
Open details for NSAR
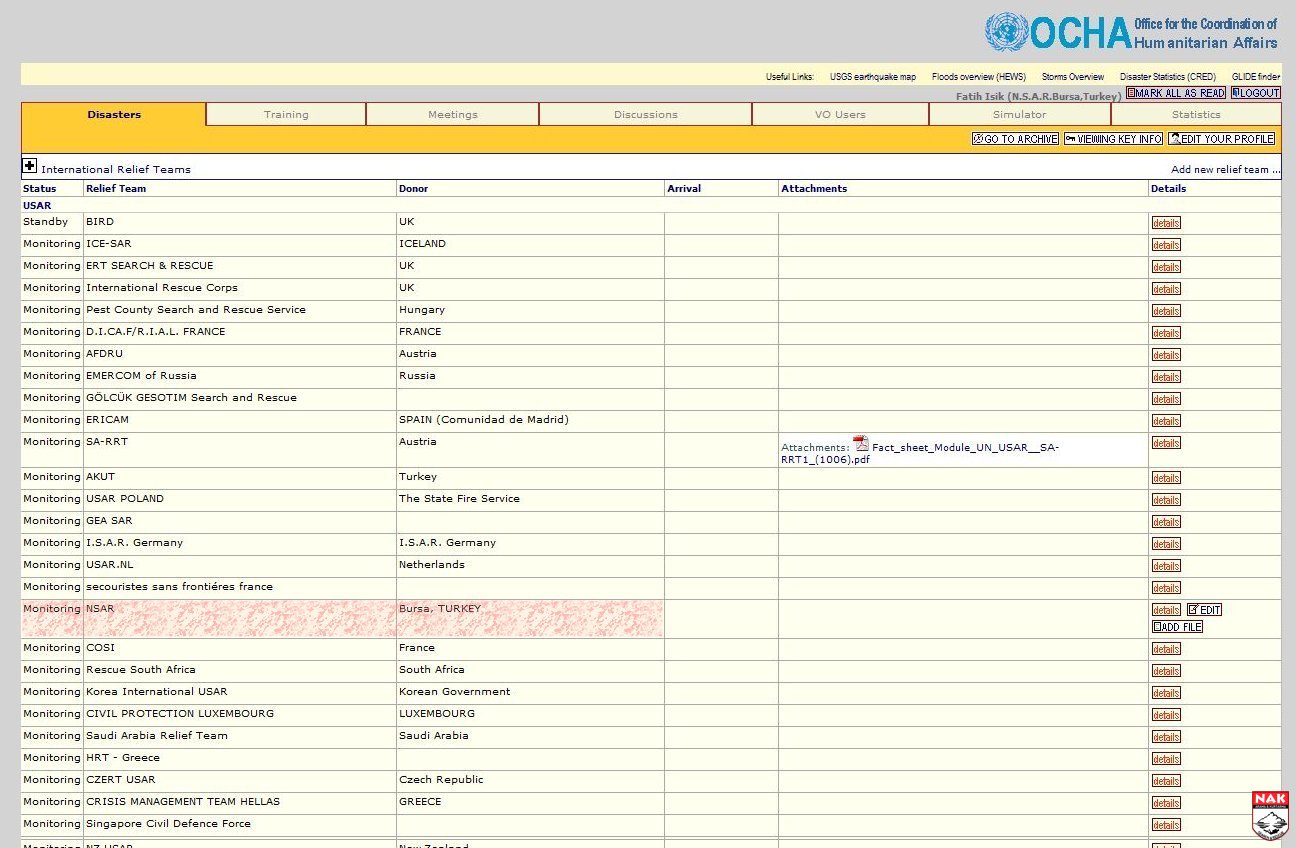(x=1166, y=610)
